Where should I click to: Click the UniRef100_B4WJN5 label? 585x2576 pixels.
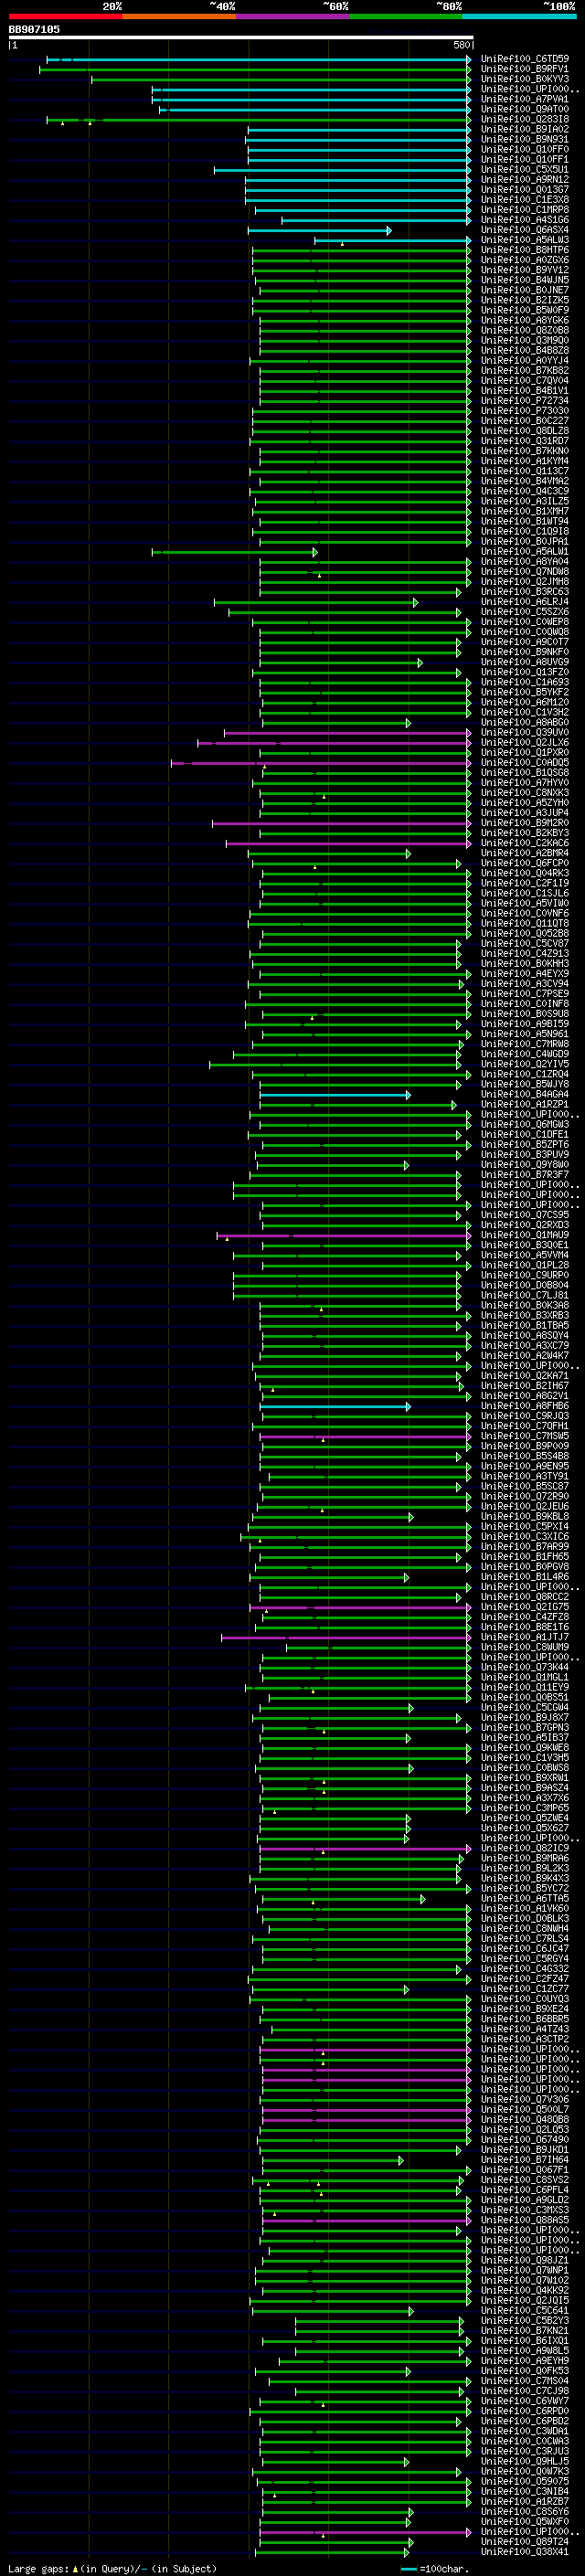(525, 281)
